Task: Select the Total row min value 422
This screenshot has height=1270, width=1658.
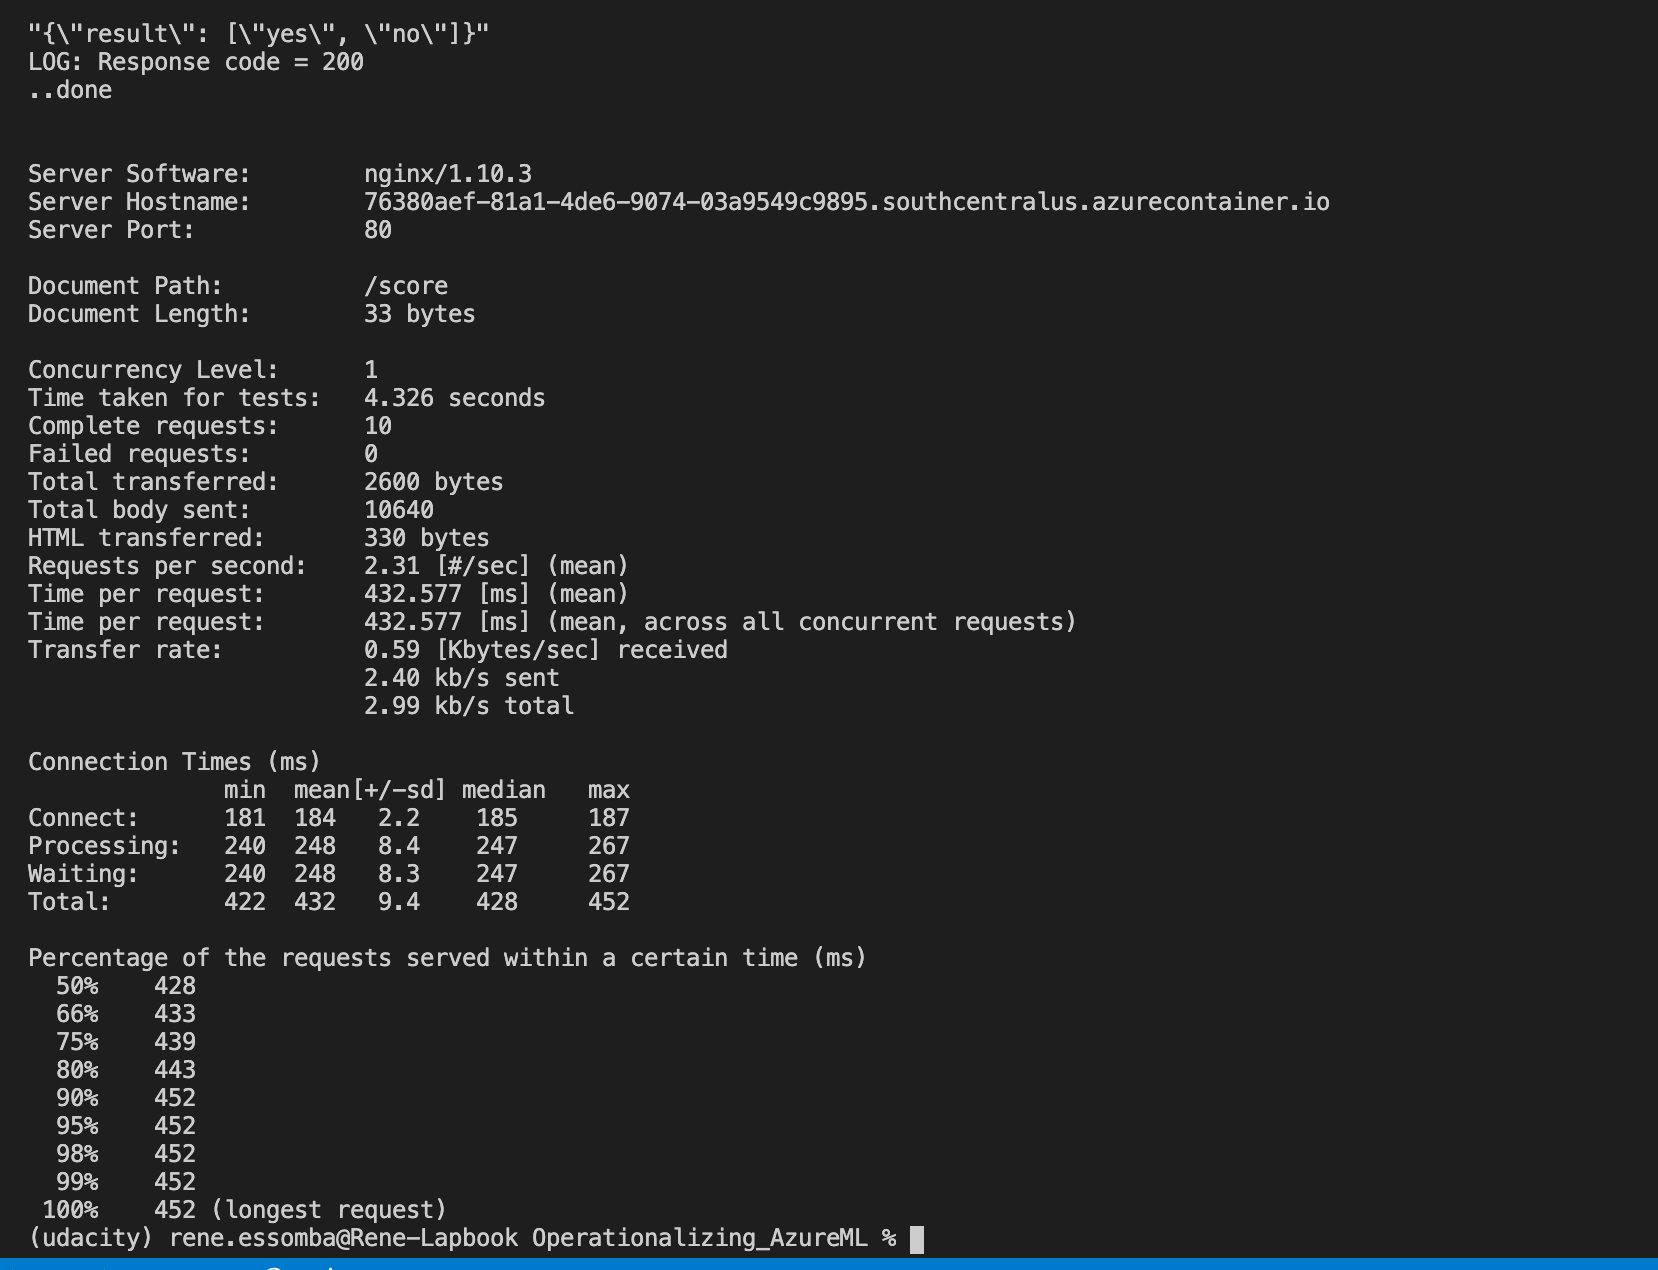Action: tap(245, 902)
